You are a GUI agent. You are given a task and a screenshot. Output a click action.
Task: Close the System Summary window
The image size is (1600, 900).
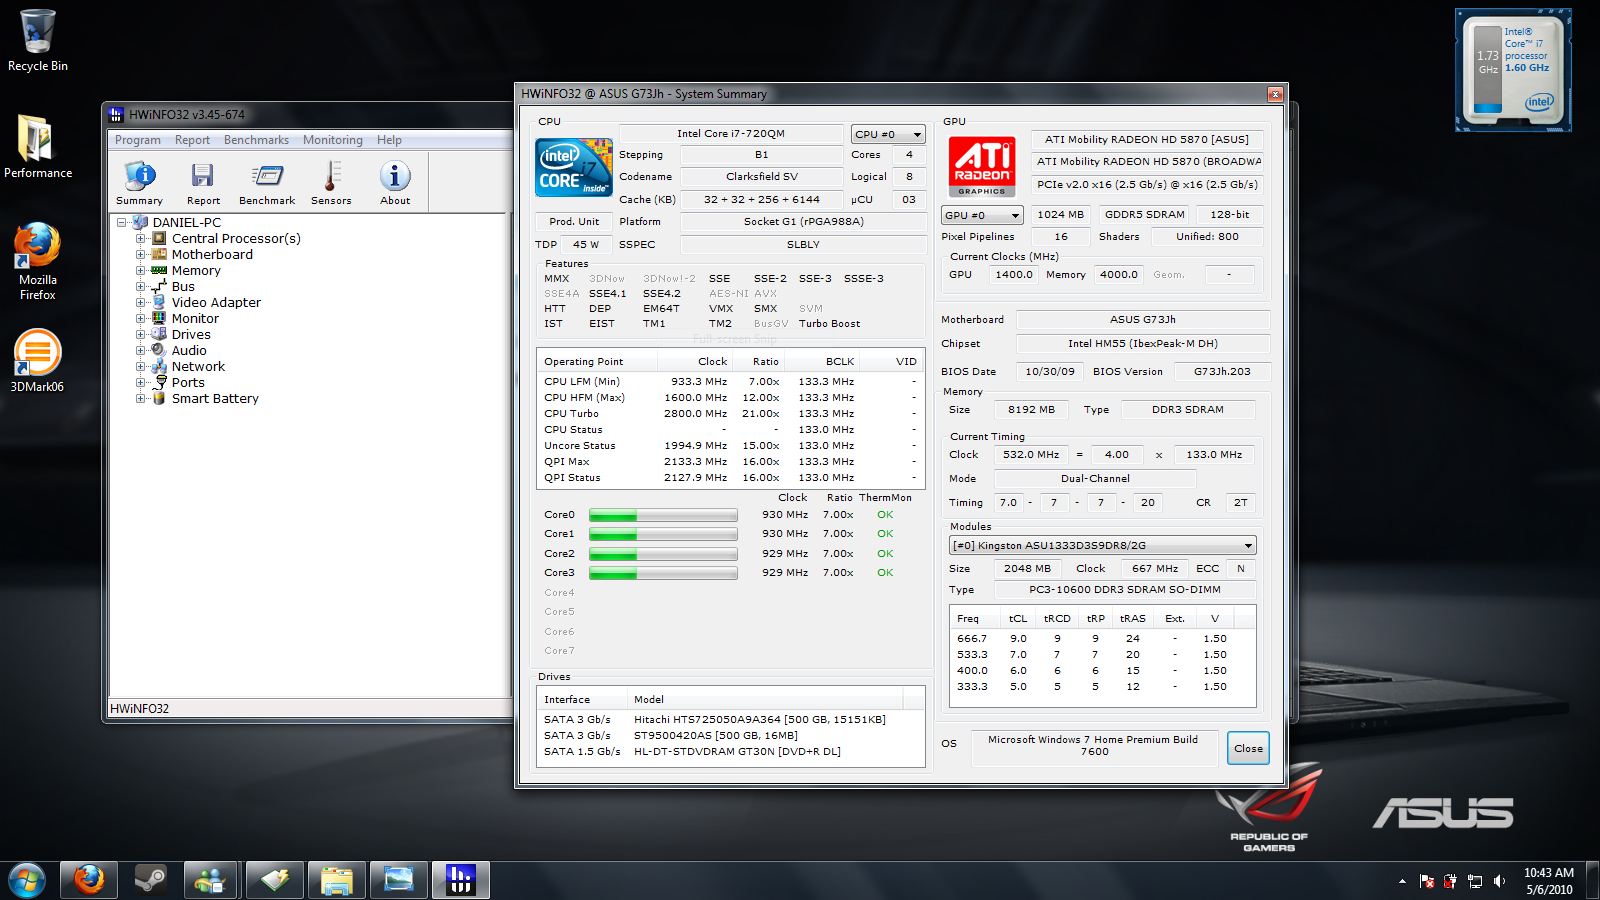[1275, 94]
